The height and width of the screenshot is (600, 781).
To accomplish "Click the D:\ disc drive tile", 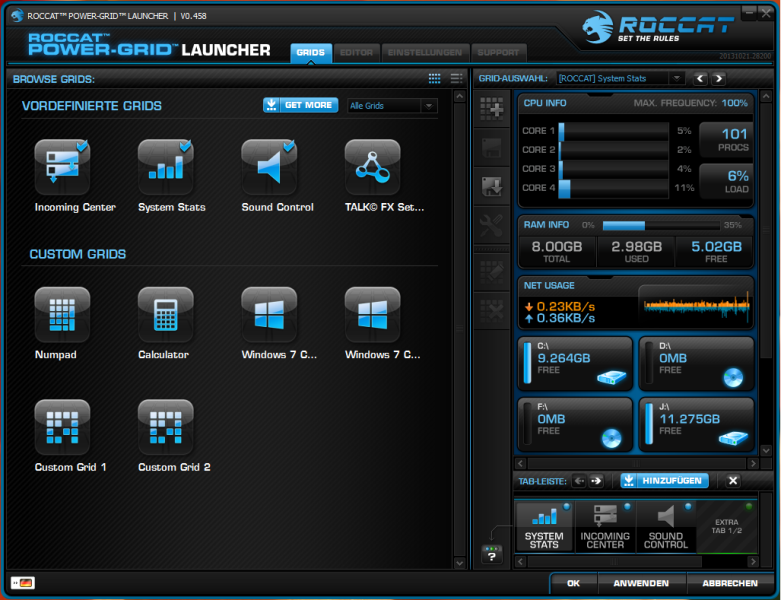I will (696, 363).
